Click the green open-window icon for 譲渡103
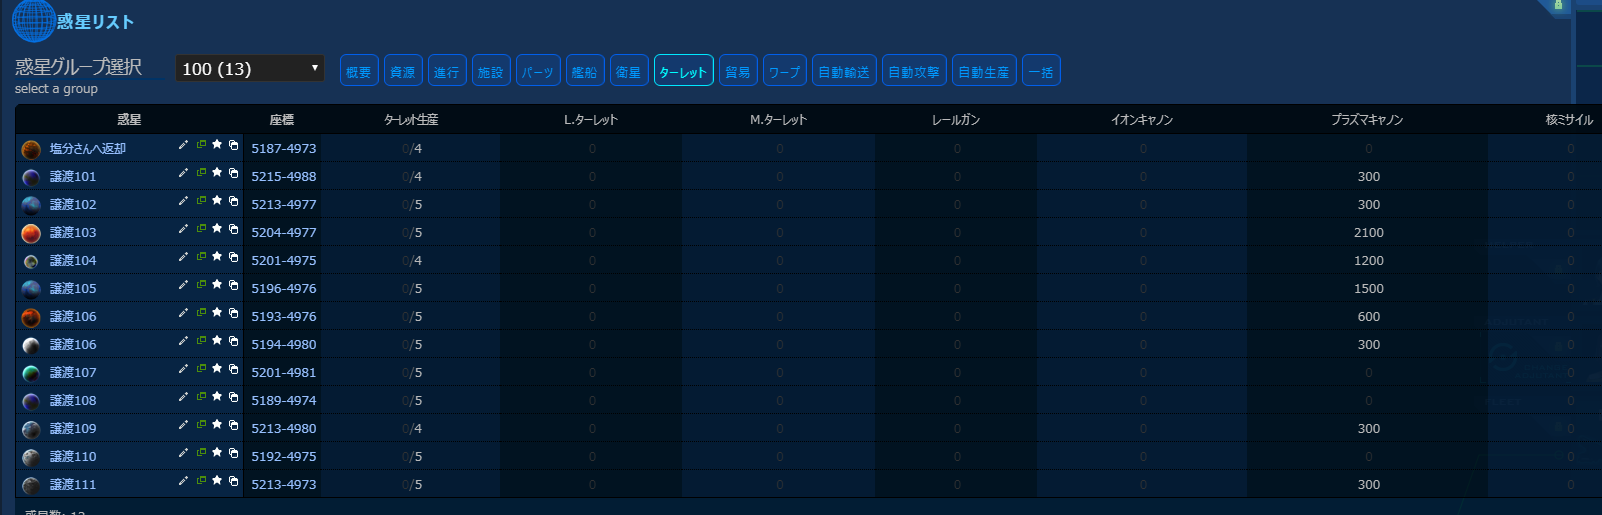This screenshot has width=1602, height=515. tap(201, 229)
